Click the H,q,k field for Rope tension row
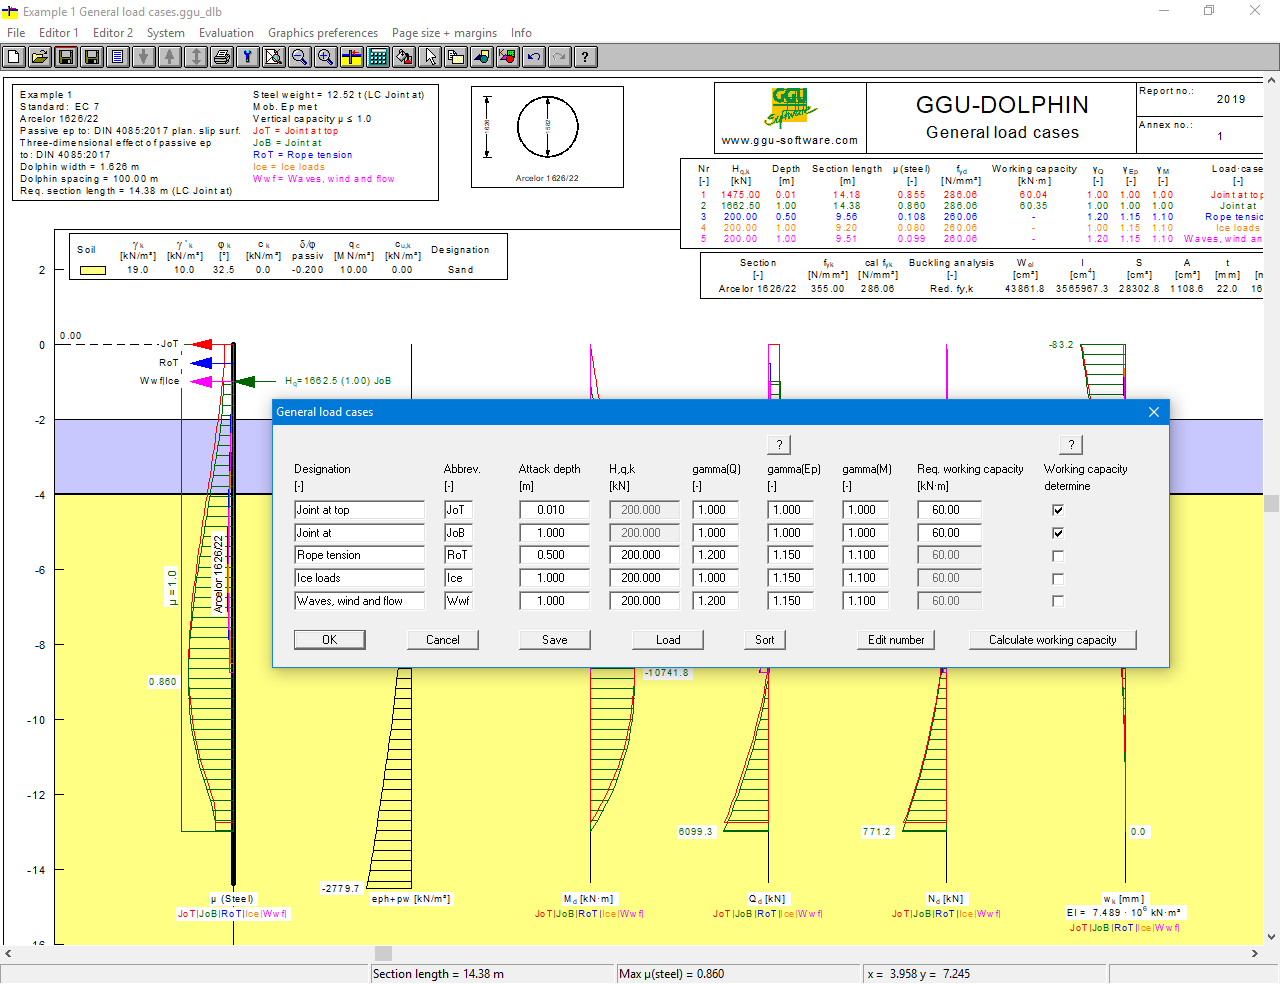Viewport: 1280px width, 984px height. 644,556
